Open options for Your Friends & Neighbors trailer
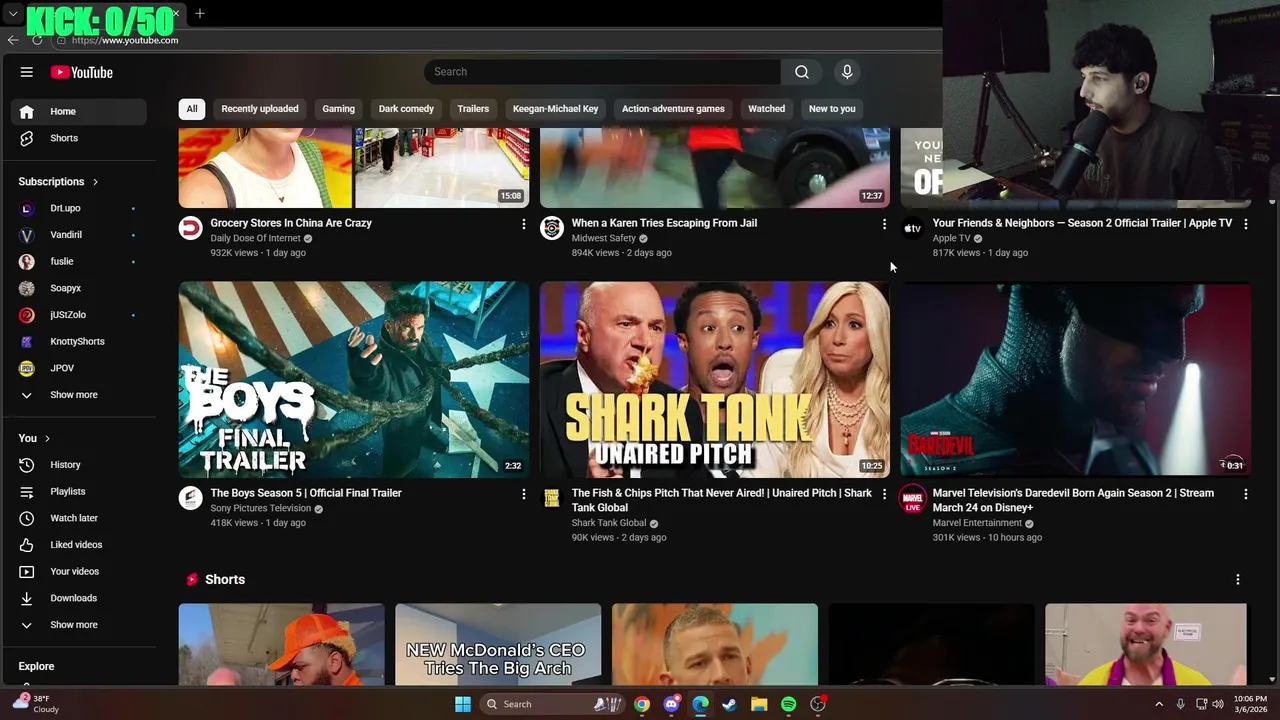Image resolution: width=1280 pixels, height=720 pixels. [1245, 224]
